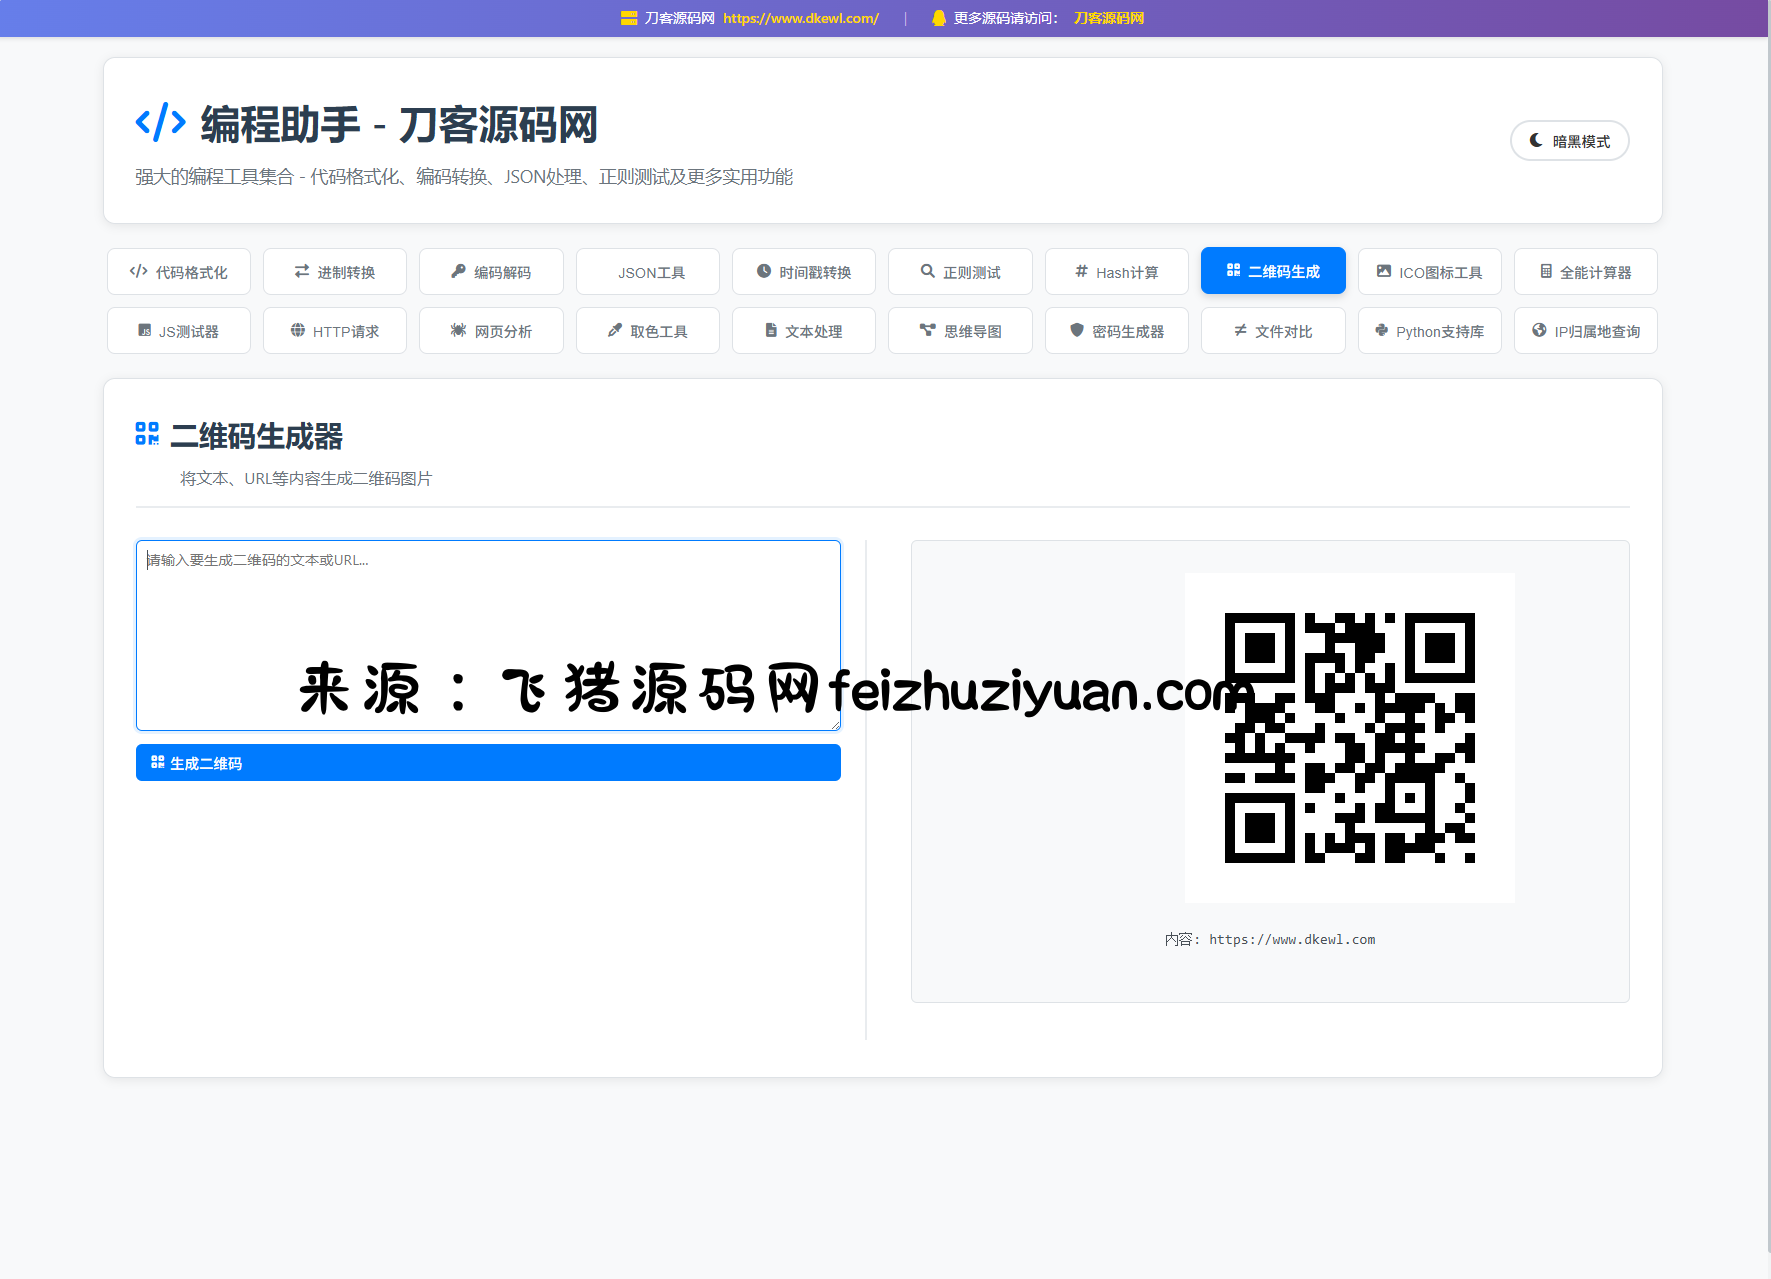Open the 编码解码 encode/decode tool
This screenshot has height=1279, width=1771.
(491, 272)
